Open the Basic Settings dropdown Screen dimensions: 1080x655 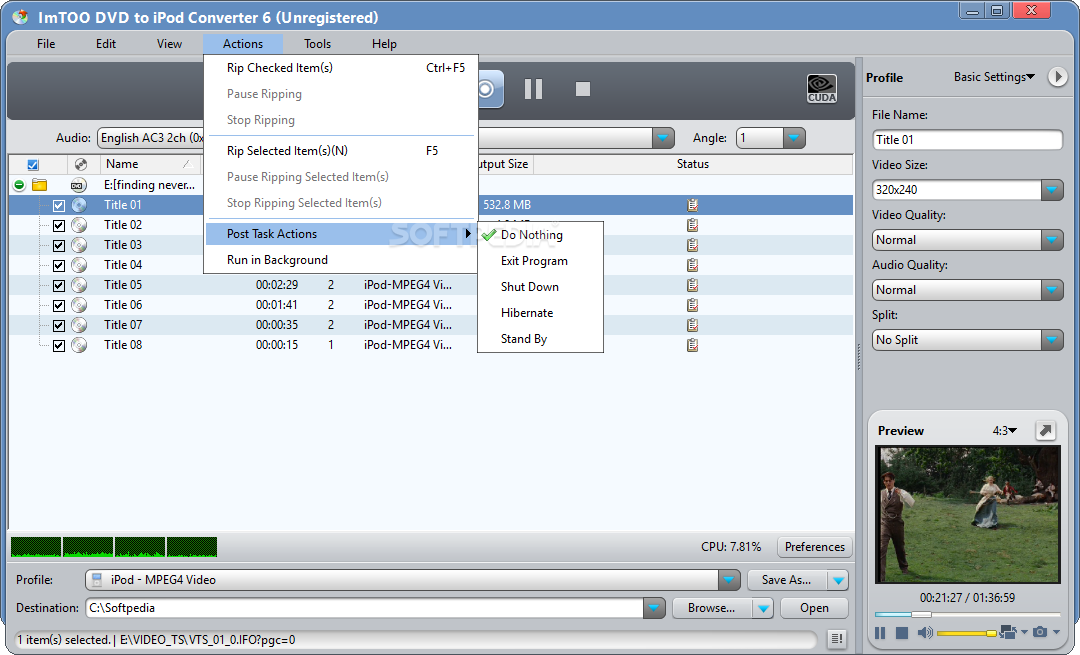994,76
